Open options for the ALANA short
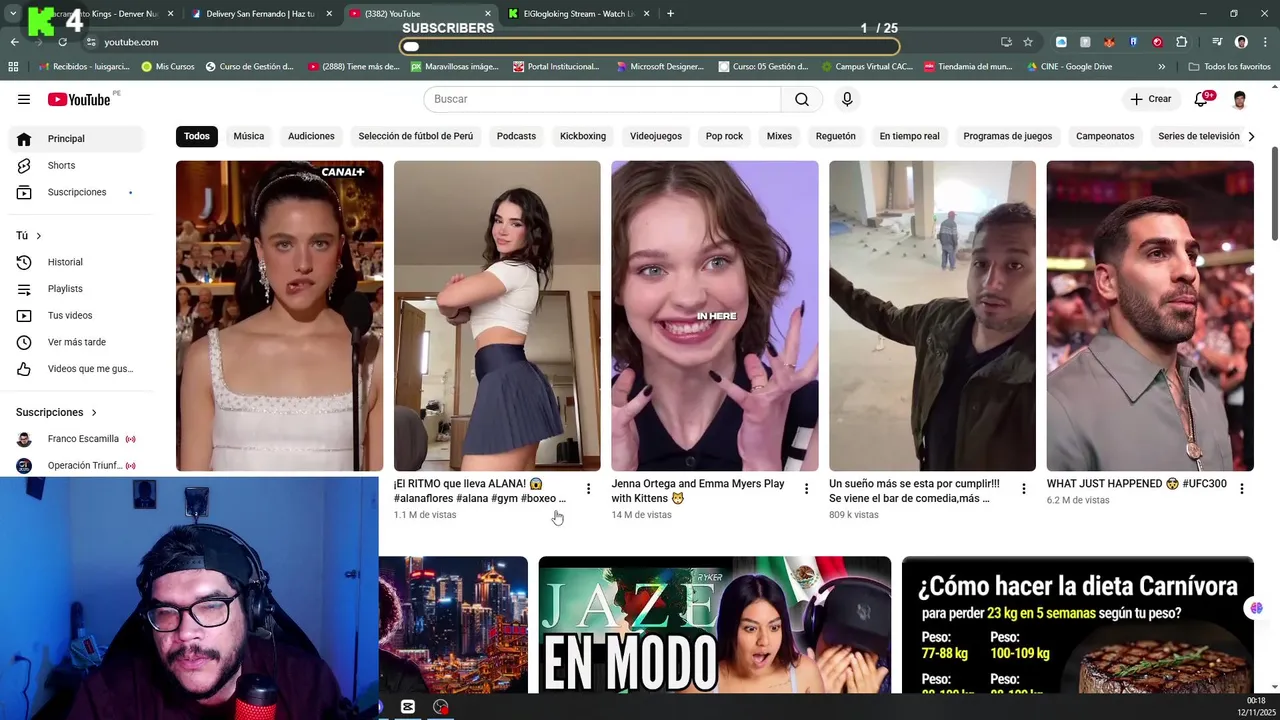 588,489
